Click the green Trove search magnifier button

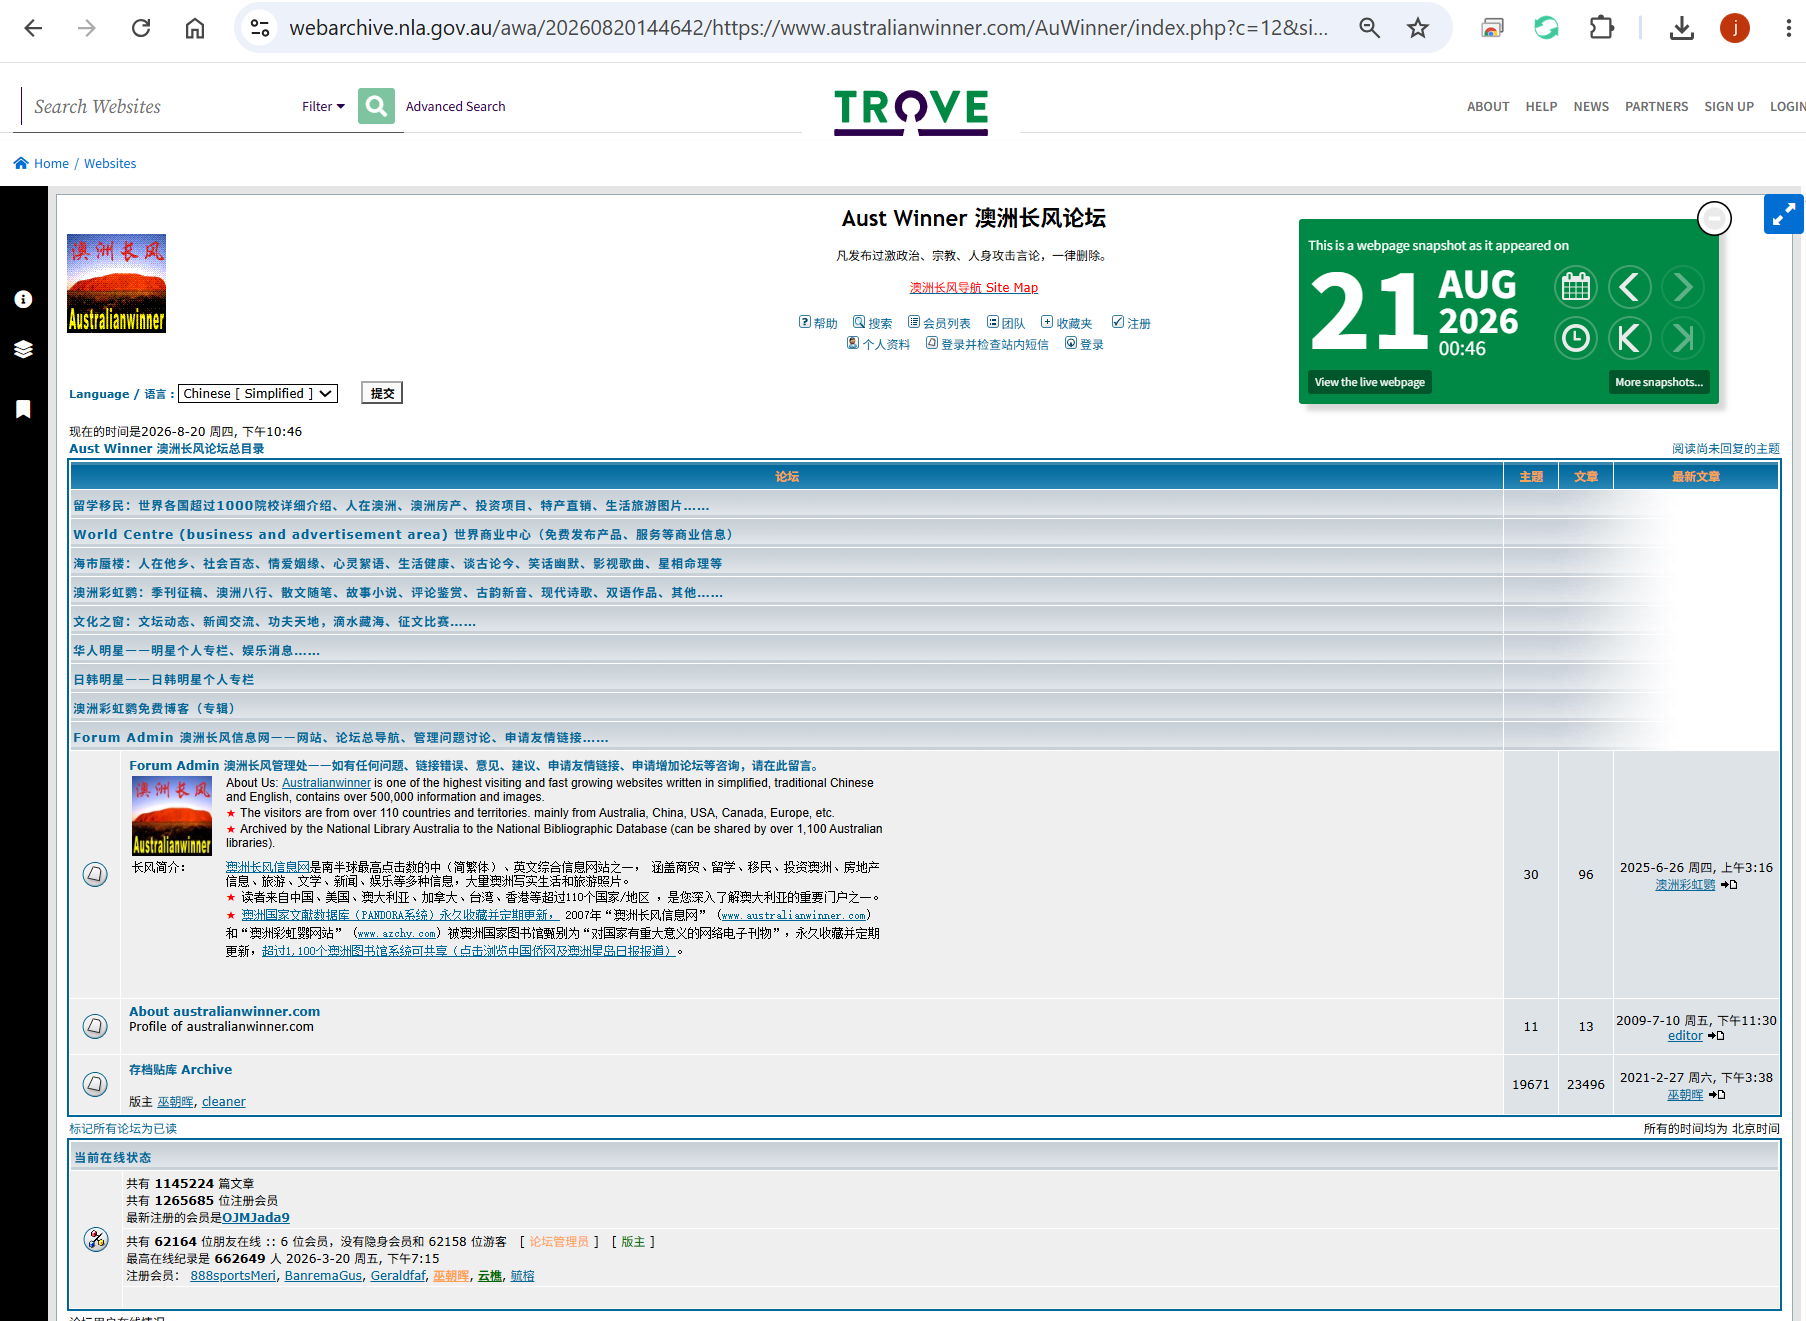[376, 106]
